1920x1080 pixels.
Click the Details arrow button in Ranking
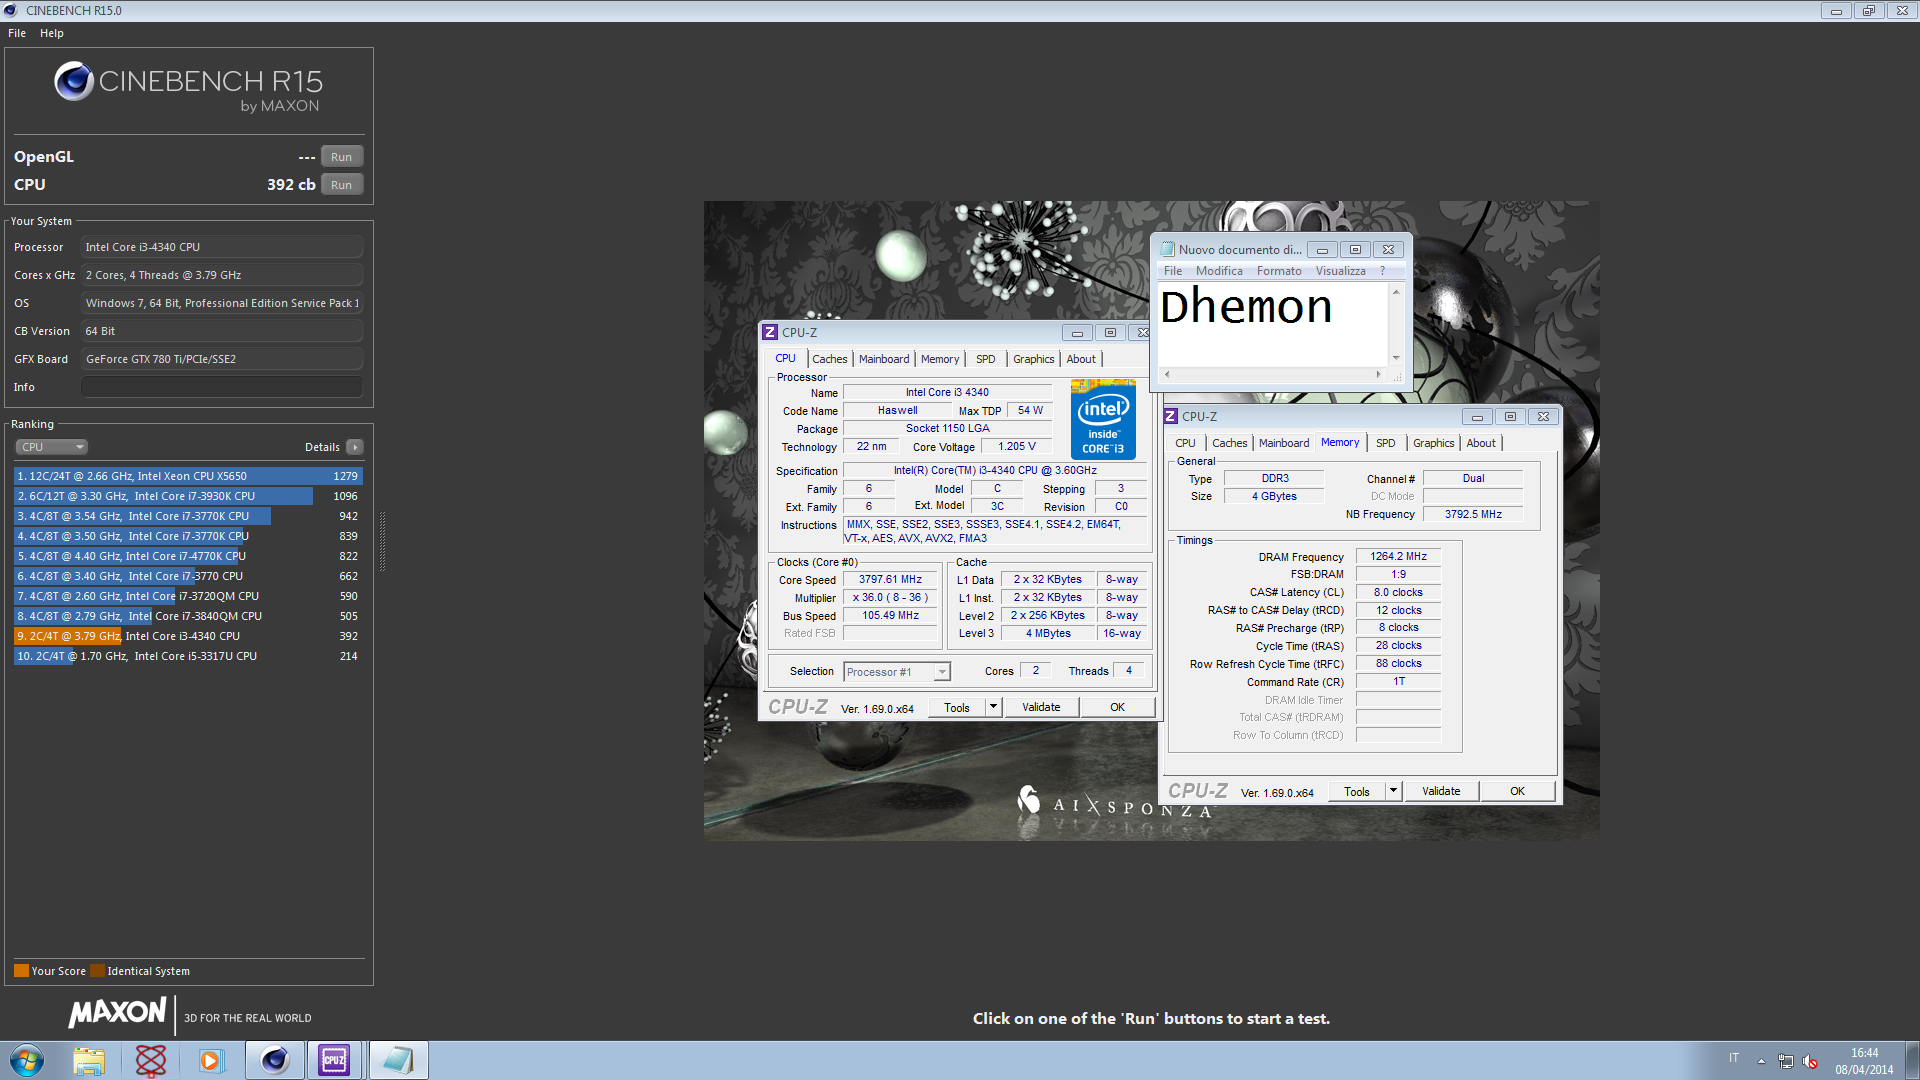[x=355, y=447]
